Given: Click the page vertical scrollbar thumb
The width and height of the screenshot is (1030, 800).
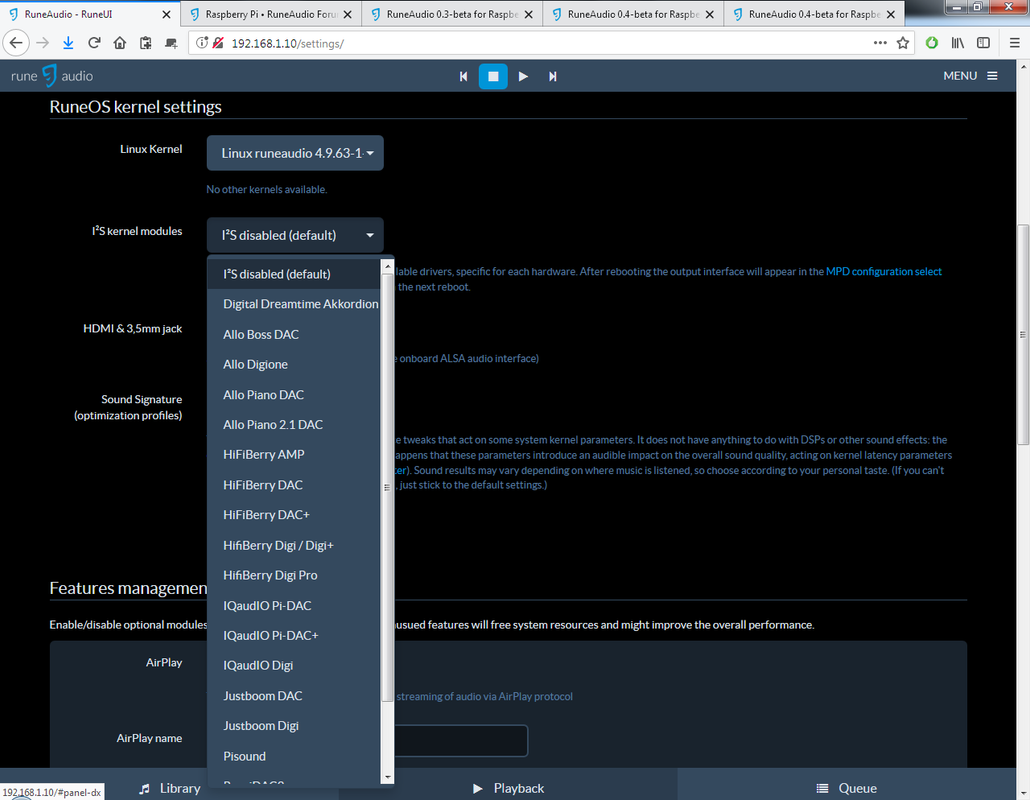Looking at the screenshot, I should [x=1023, y=335].
